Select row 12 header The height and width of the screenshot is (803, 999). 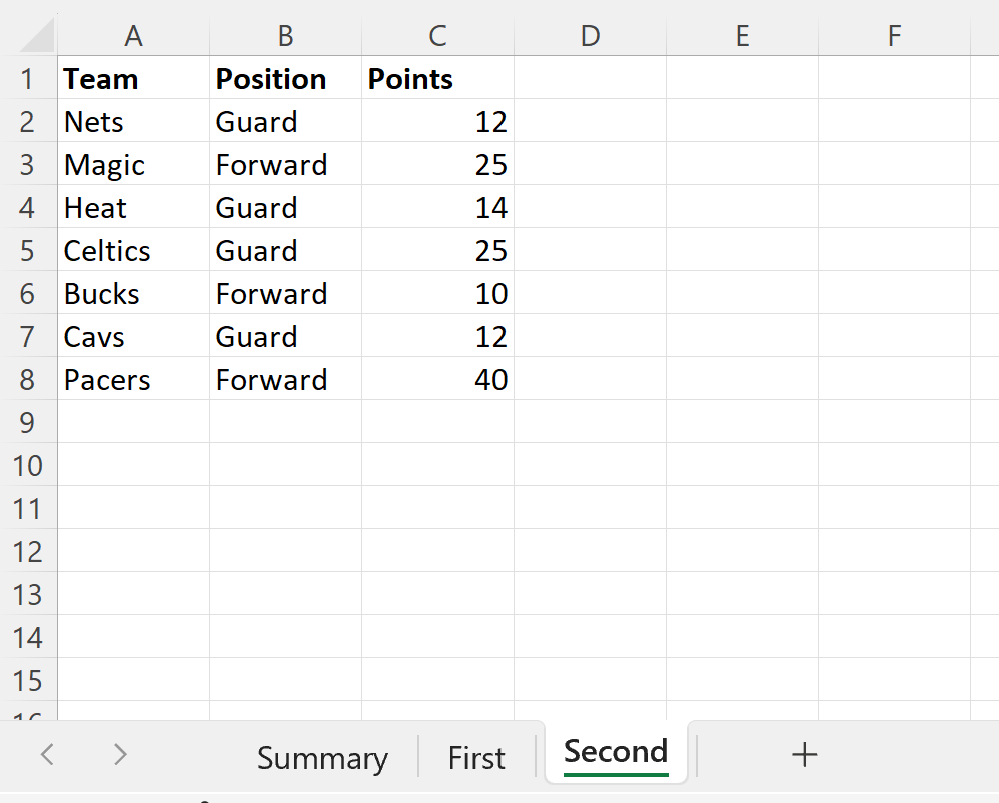tap(28, 552)
